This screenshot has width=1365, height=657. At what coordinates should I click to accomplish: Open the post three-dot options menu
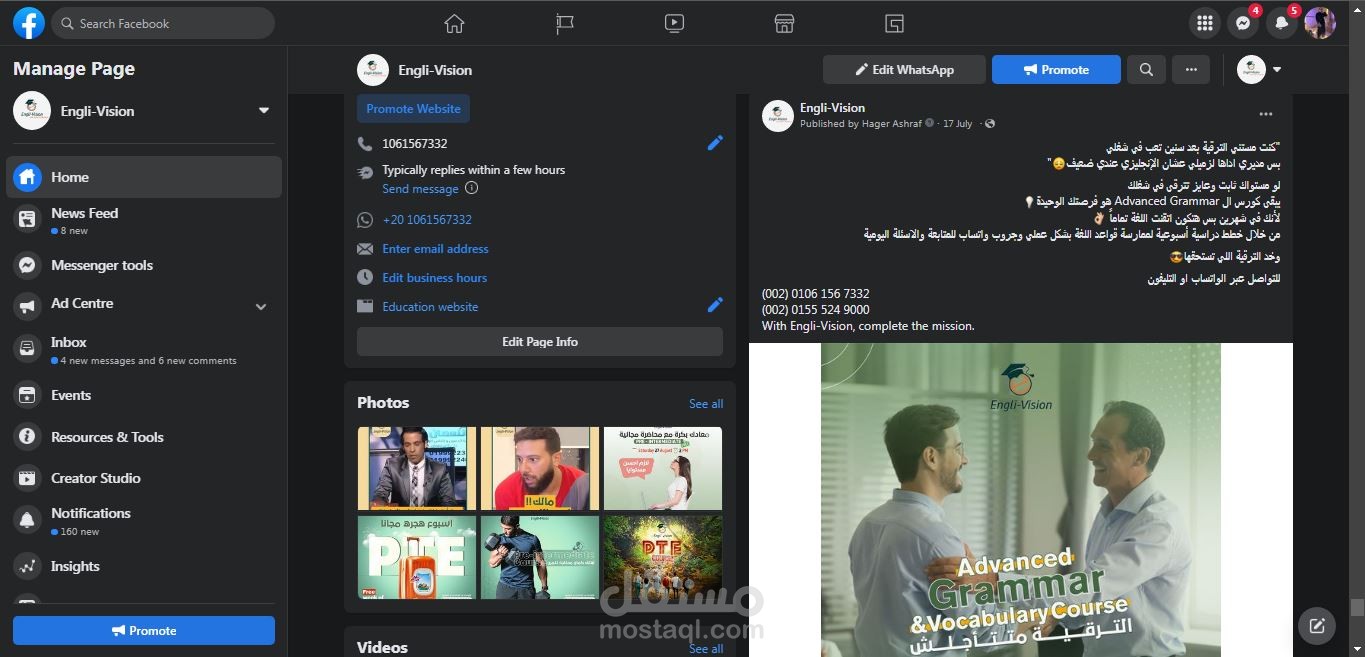(x=1266, y=115)
